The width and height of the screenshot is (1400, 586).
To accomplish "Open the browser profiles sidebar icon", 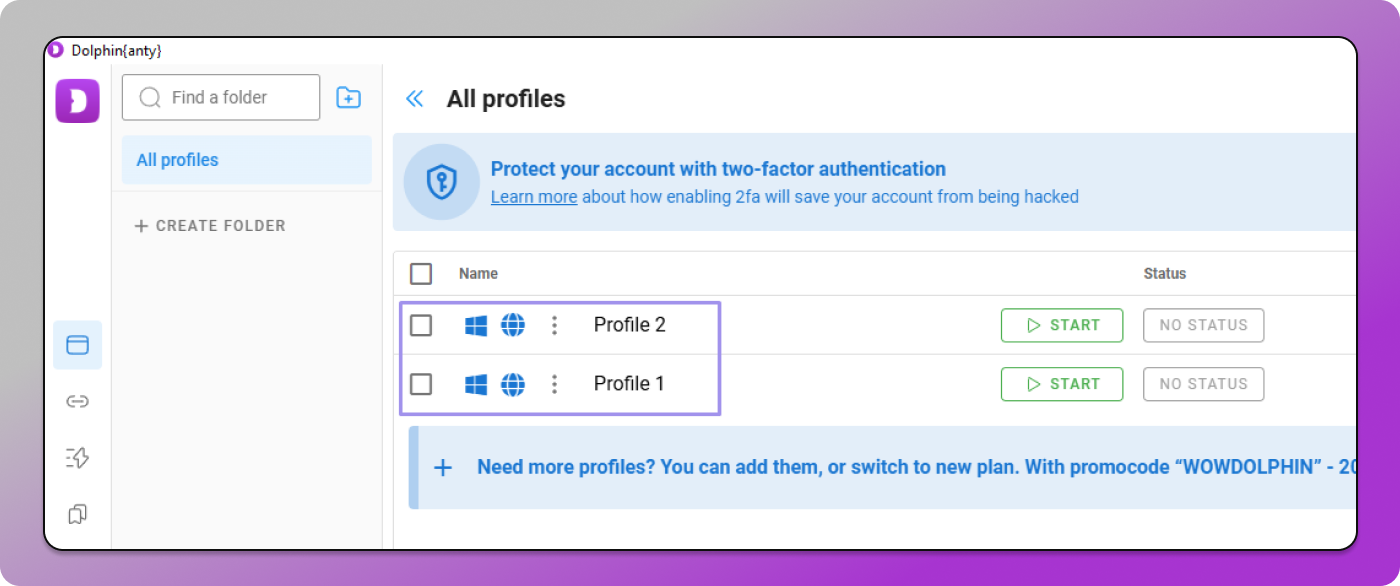I will (x=77, y=345).
